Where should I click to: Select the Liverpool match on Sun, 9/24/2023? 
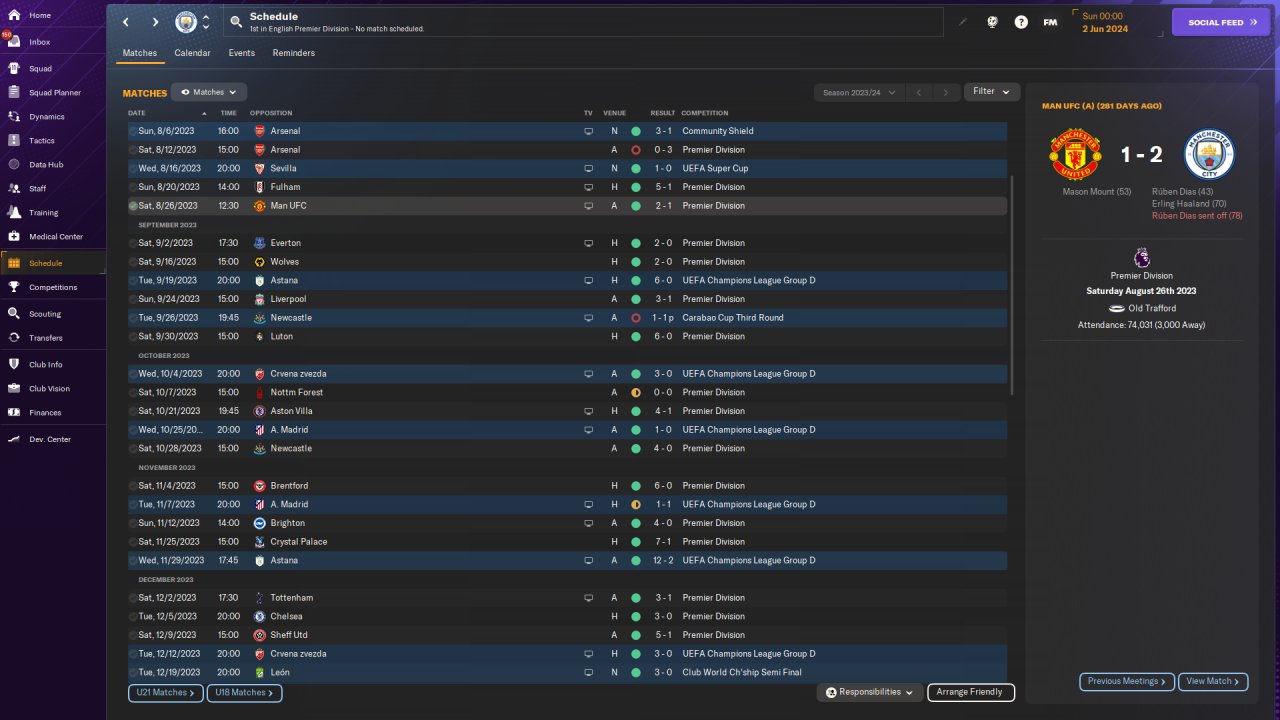tap(567, 299)
